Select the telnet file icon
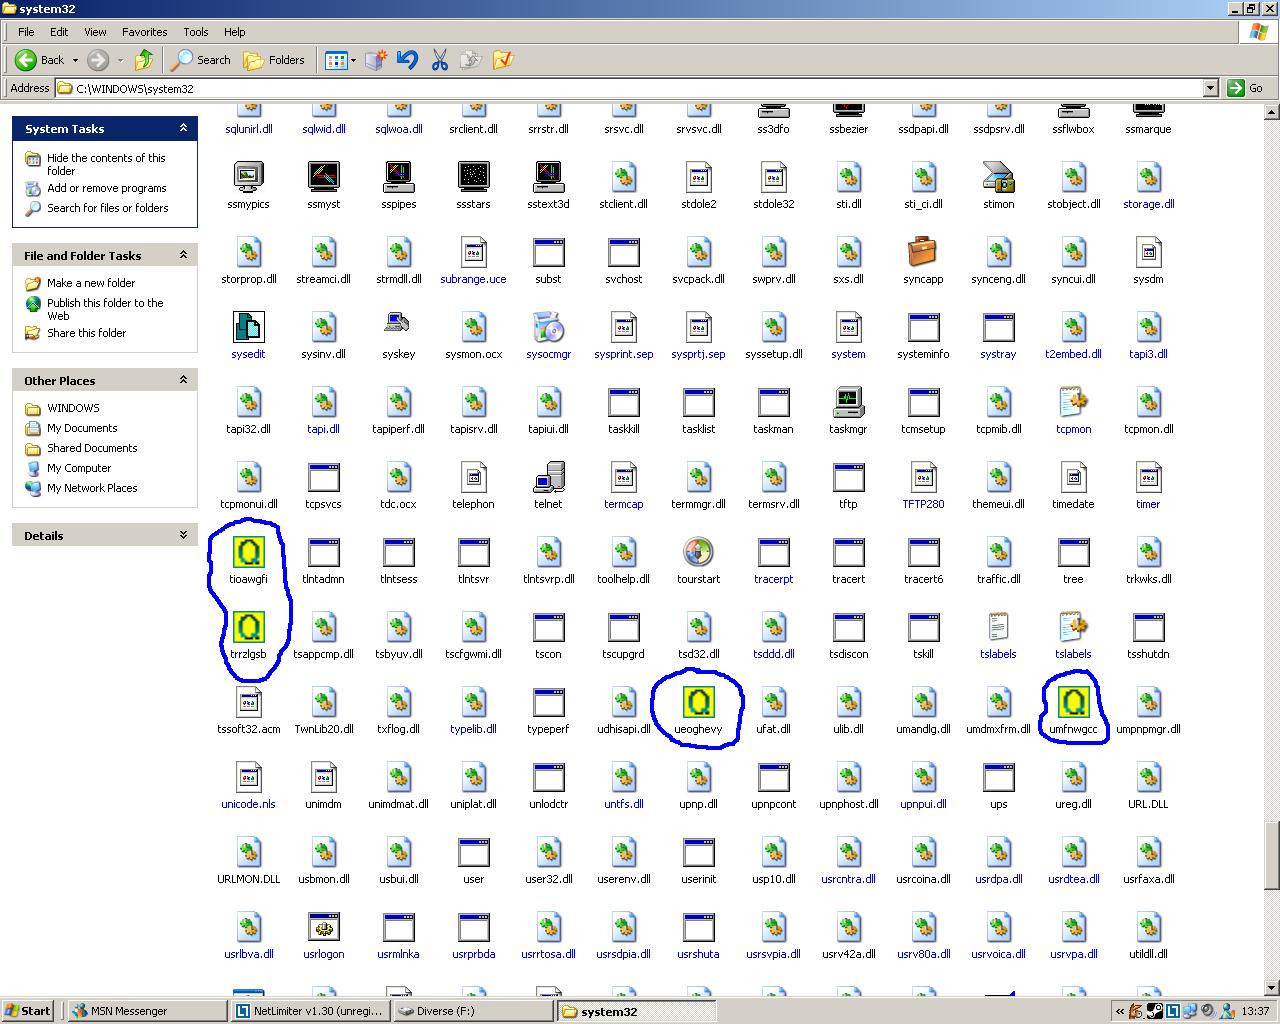This screenshot has height=1024, width=1280. point(548,477)
